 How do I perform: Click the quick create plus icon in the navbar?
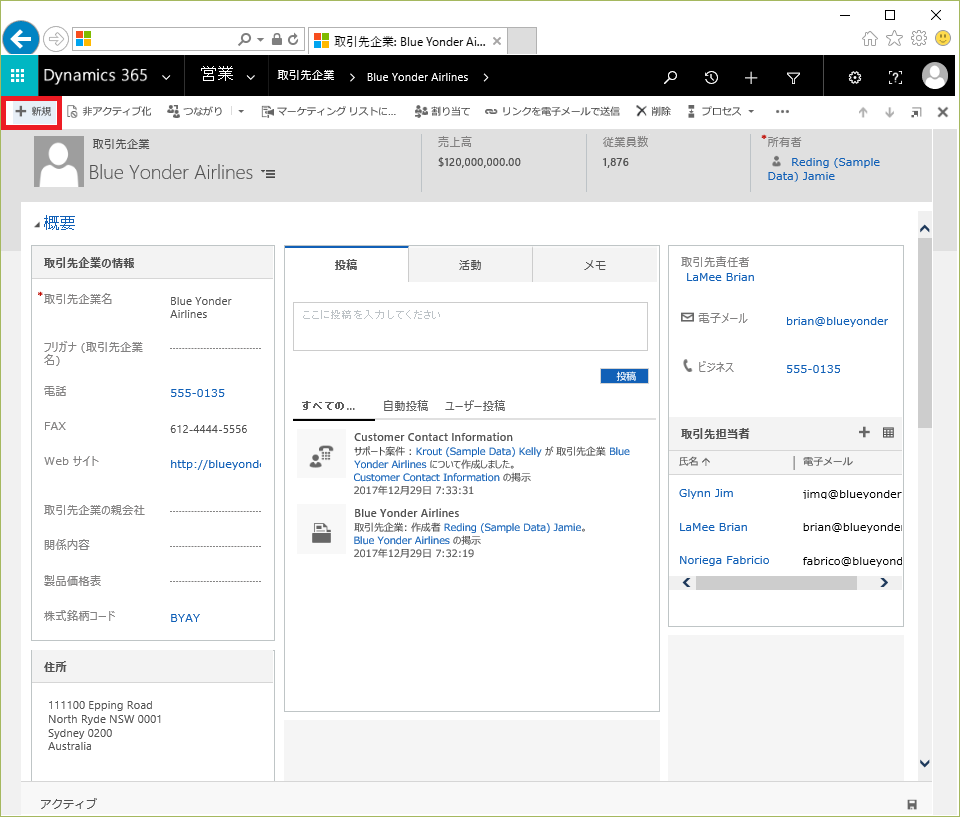751,77
